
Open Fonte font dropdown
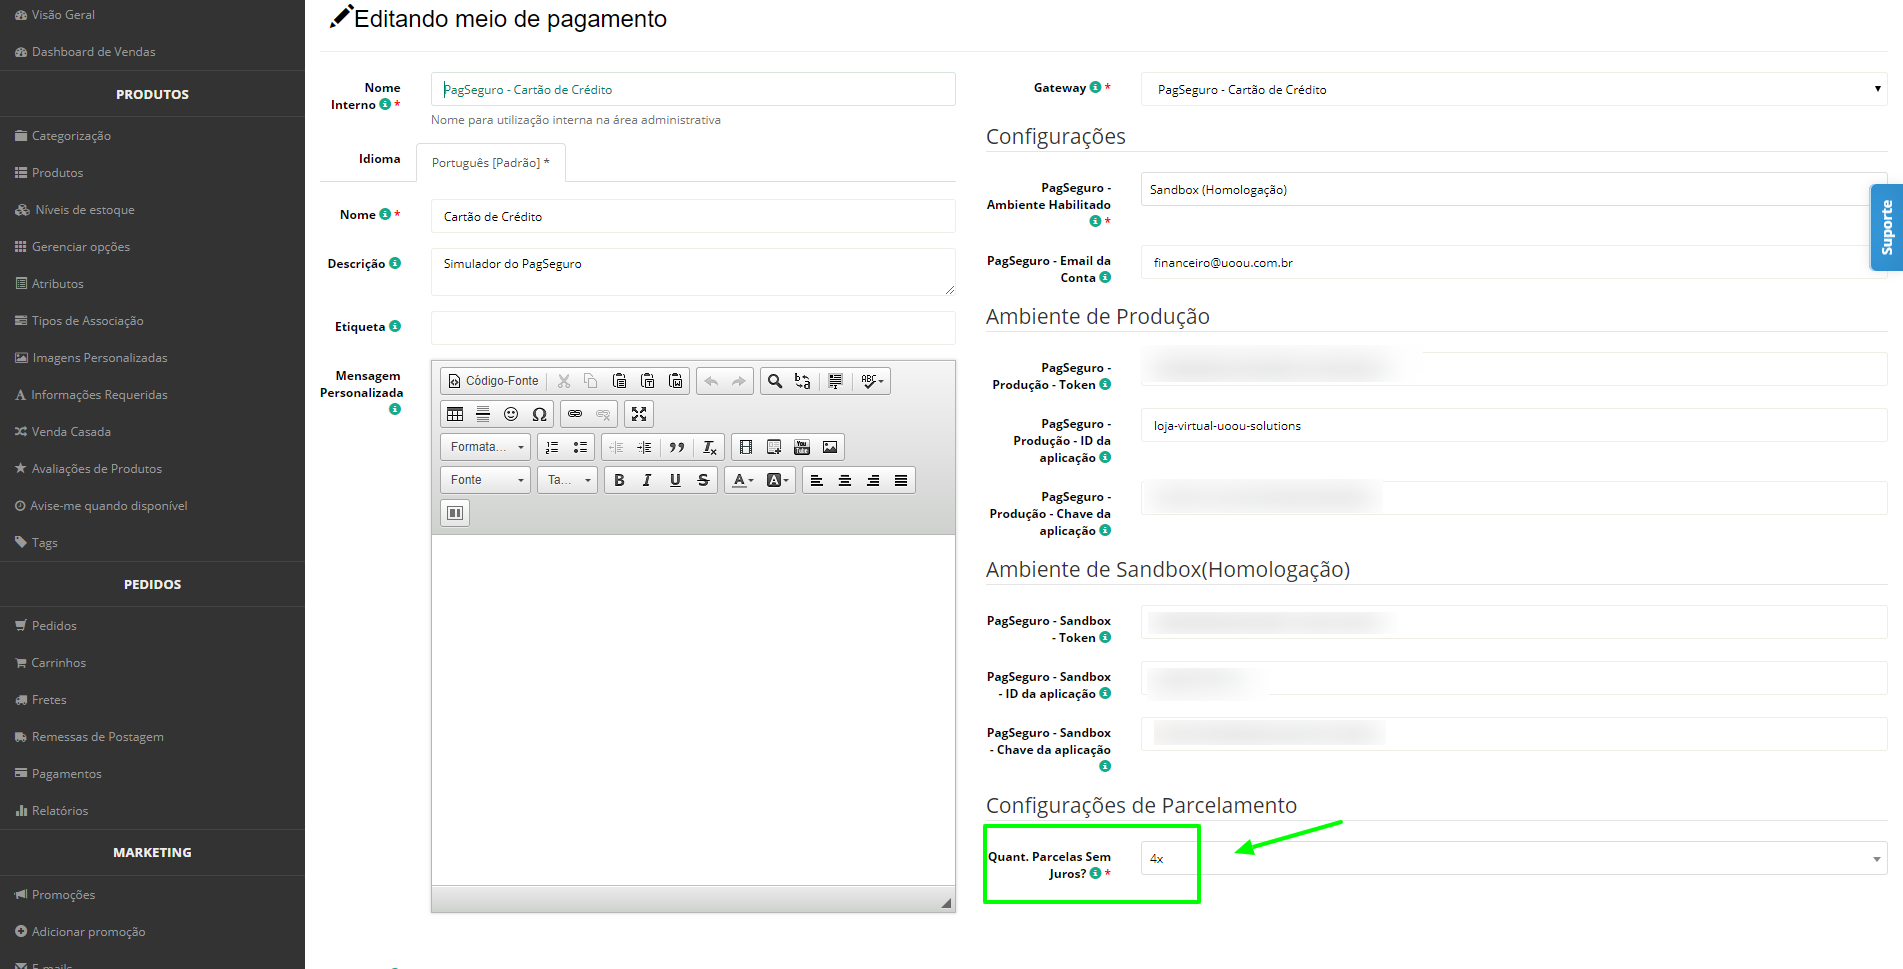pyautogui.click(x=486, y=480)
